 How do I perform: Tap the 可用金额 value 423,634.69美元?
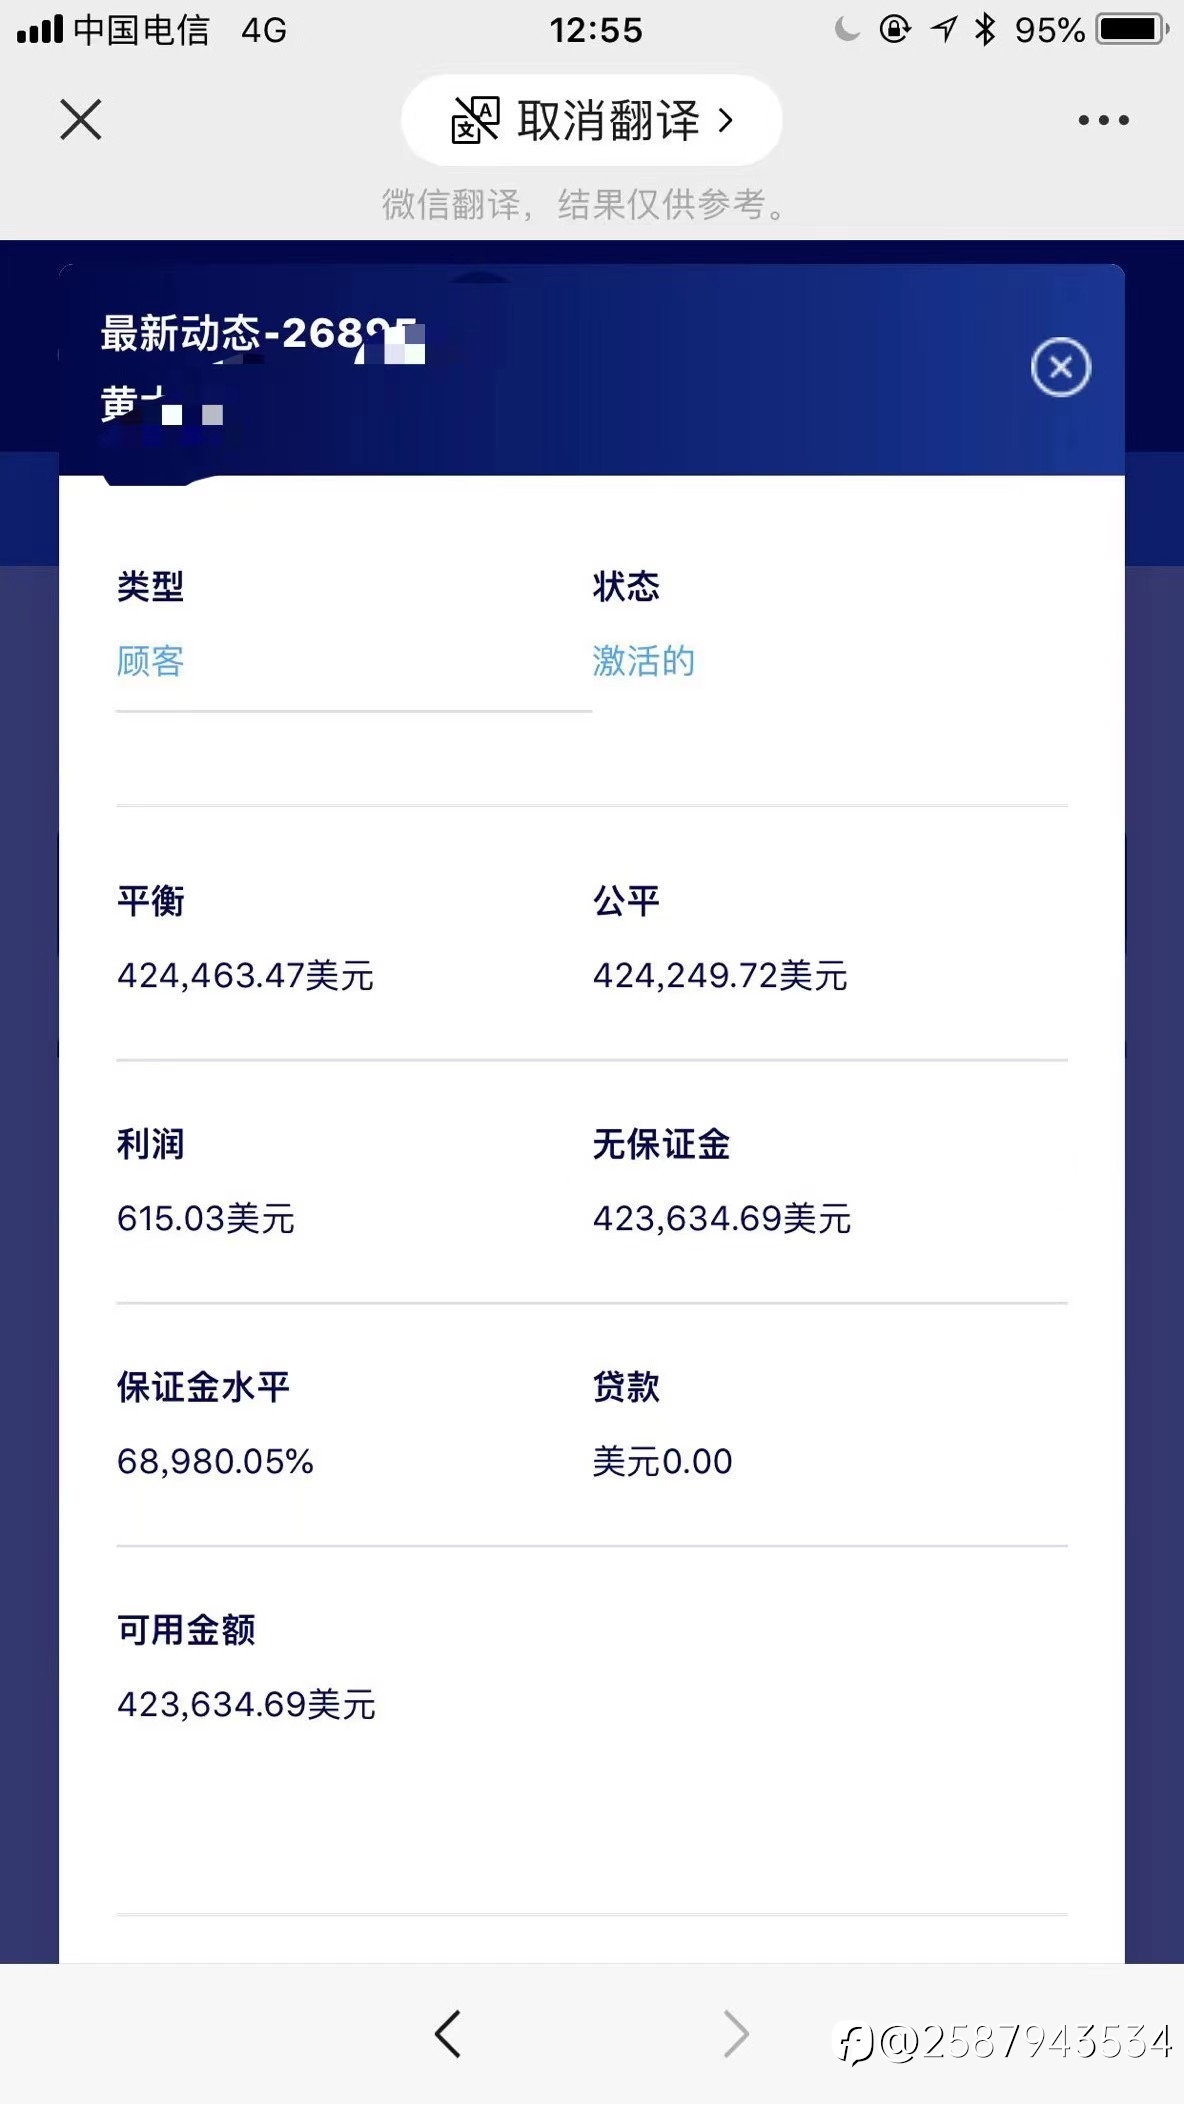click(246, 1704)
